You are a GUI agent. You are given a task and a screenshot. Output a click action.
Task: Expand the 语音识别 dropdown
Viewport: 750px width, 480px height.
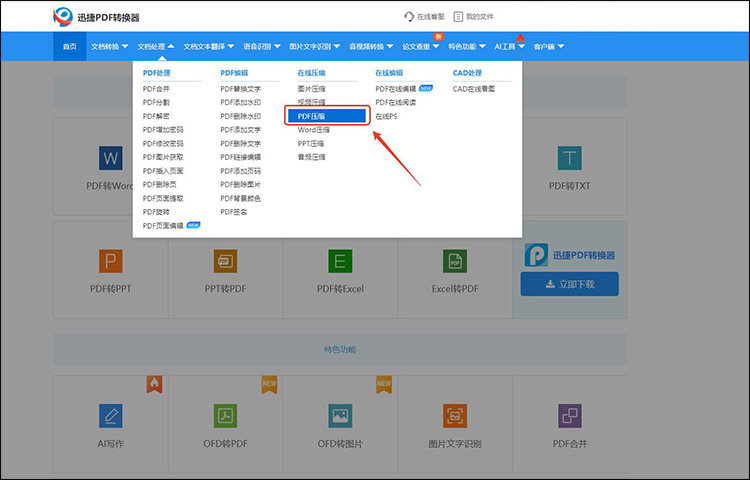pyautogui.click(x=262, y=46)
